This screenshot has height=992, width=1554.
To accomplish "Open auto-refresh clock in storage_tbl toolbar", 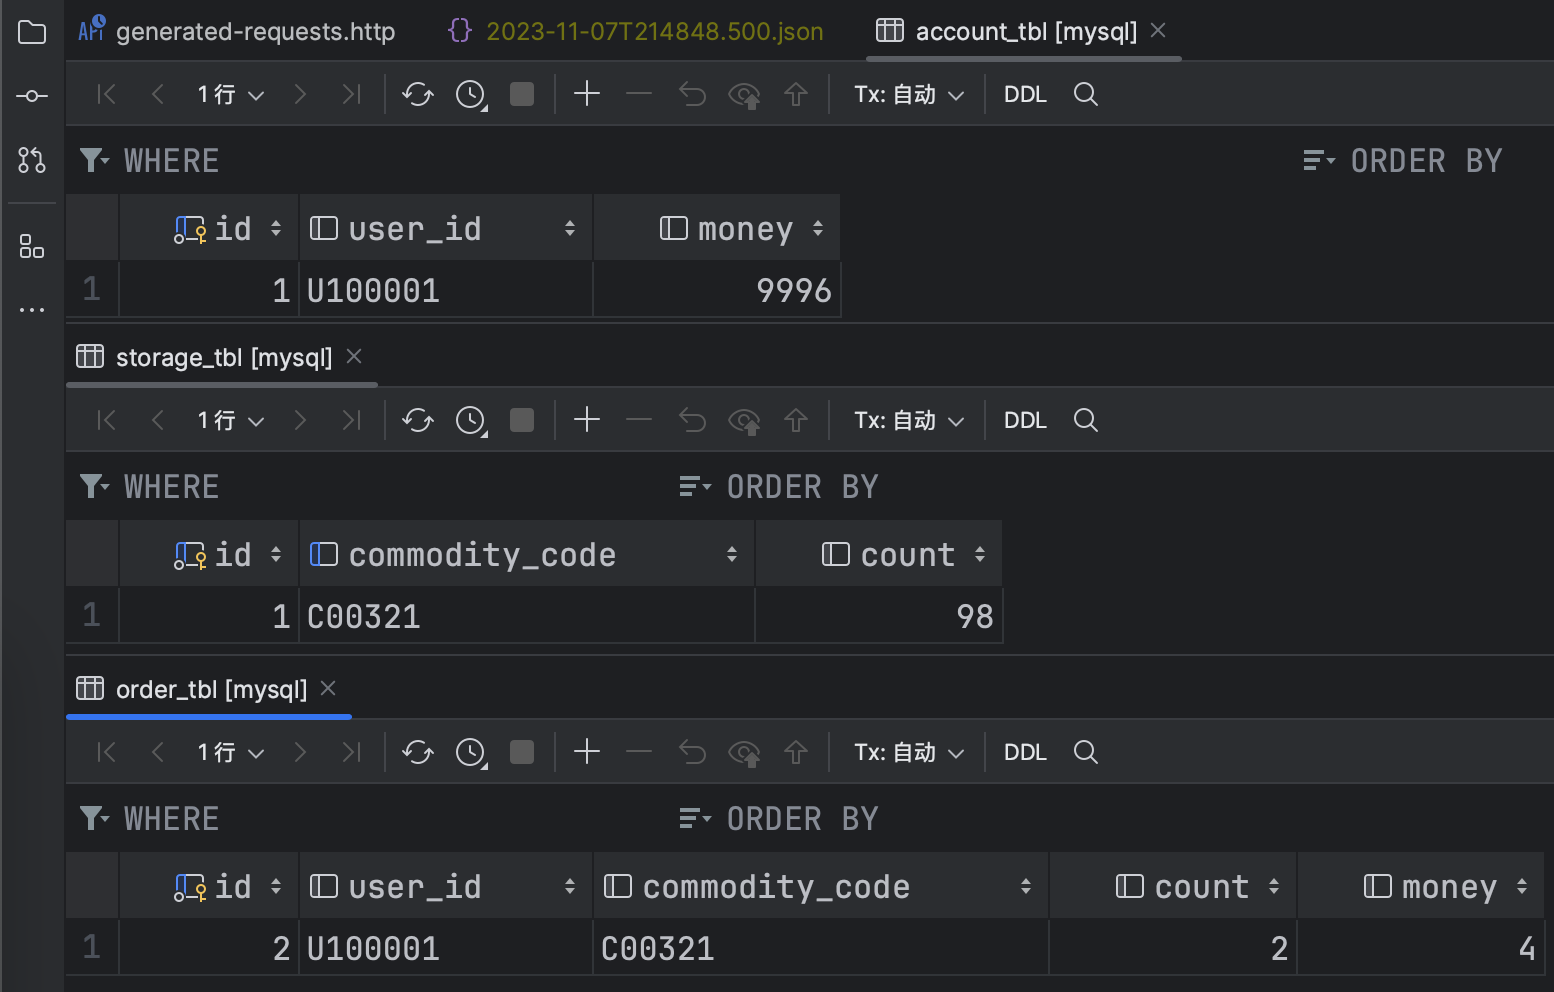I will point(471,420).
